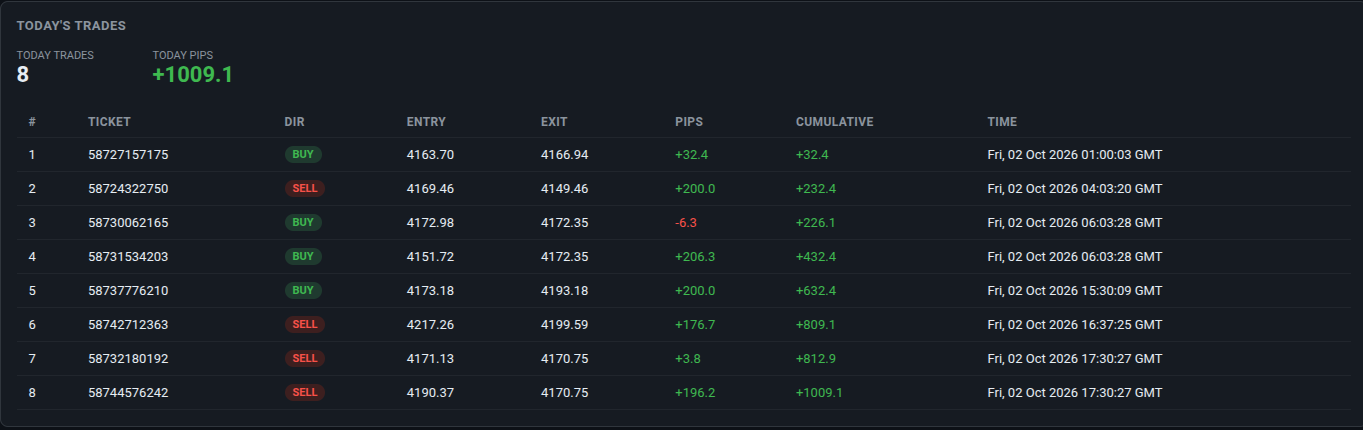
Task: Select ticket number 58730062165
Action: tap(128, 223)
